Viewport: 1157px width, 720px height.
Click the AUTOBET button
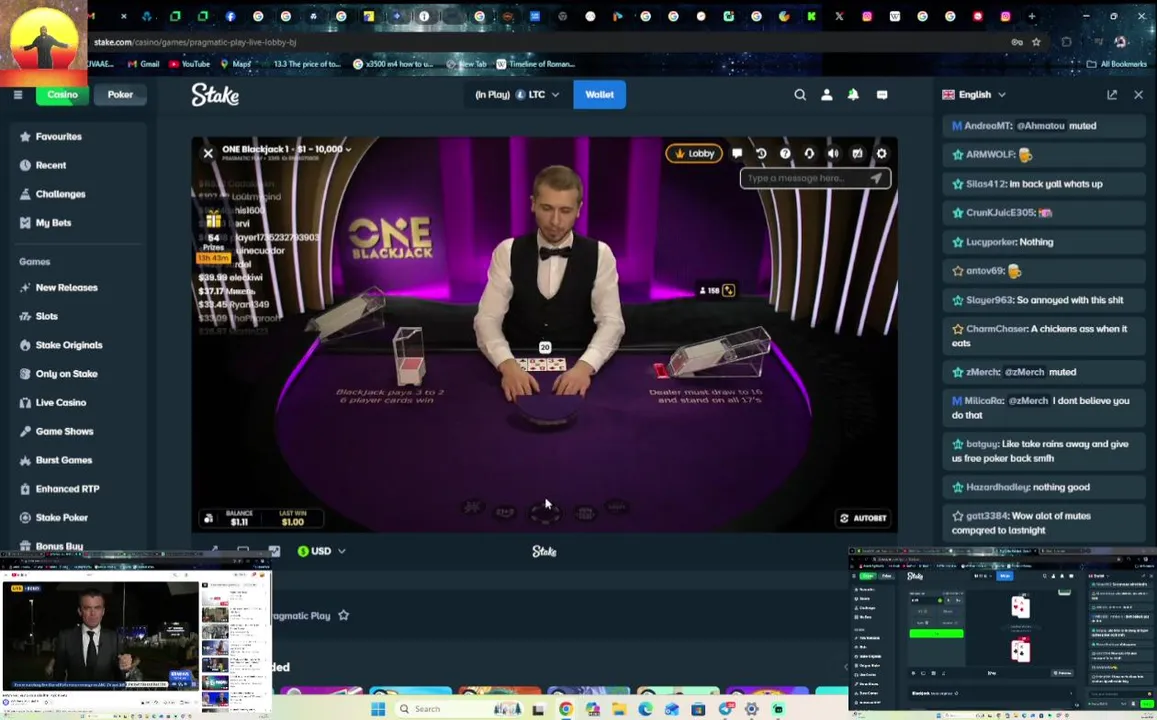point(863,518)
